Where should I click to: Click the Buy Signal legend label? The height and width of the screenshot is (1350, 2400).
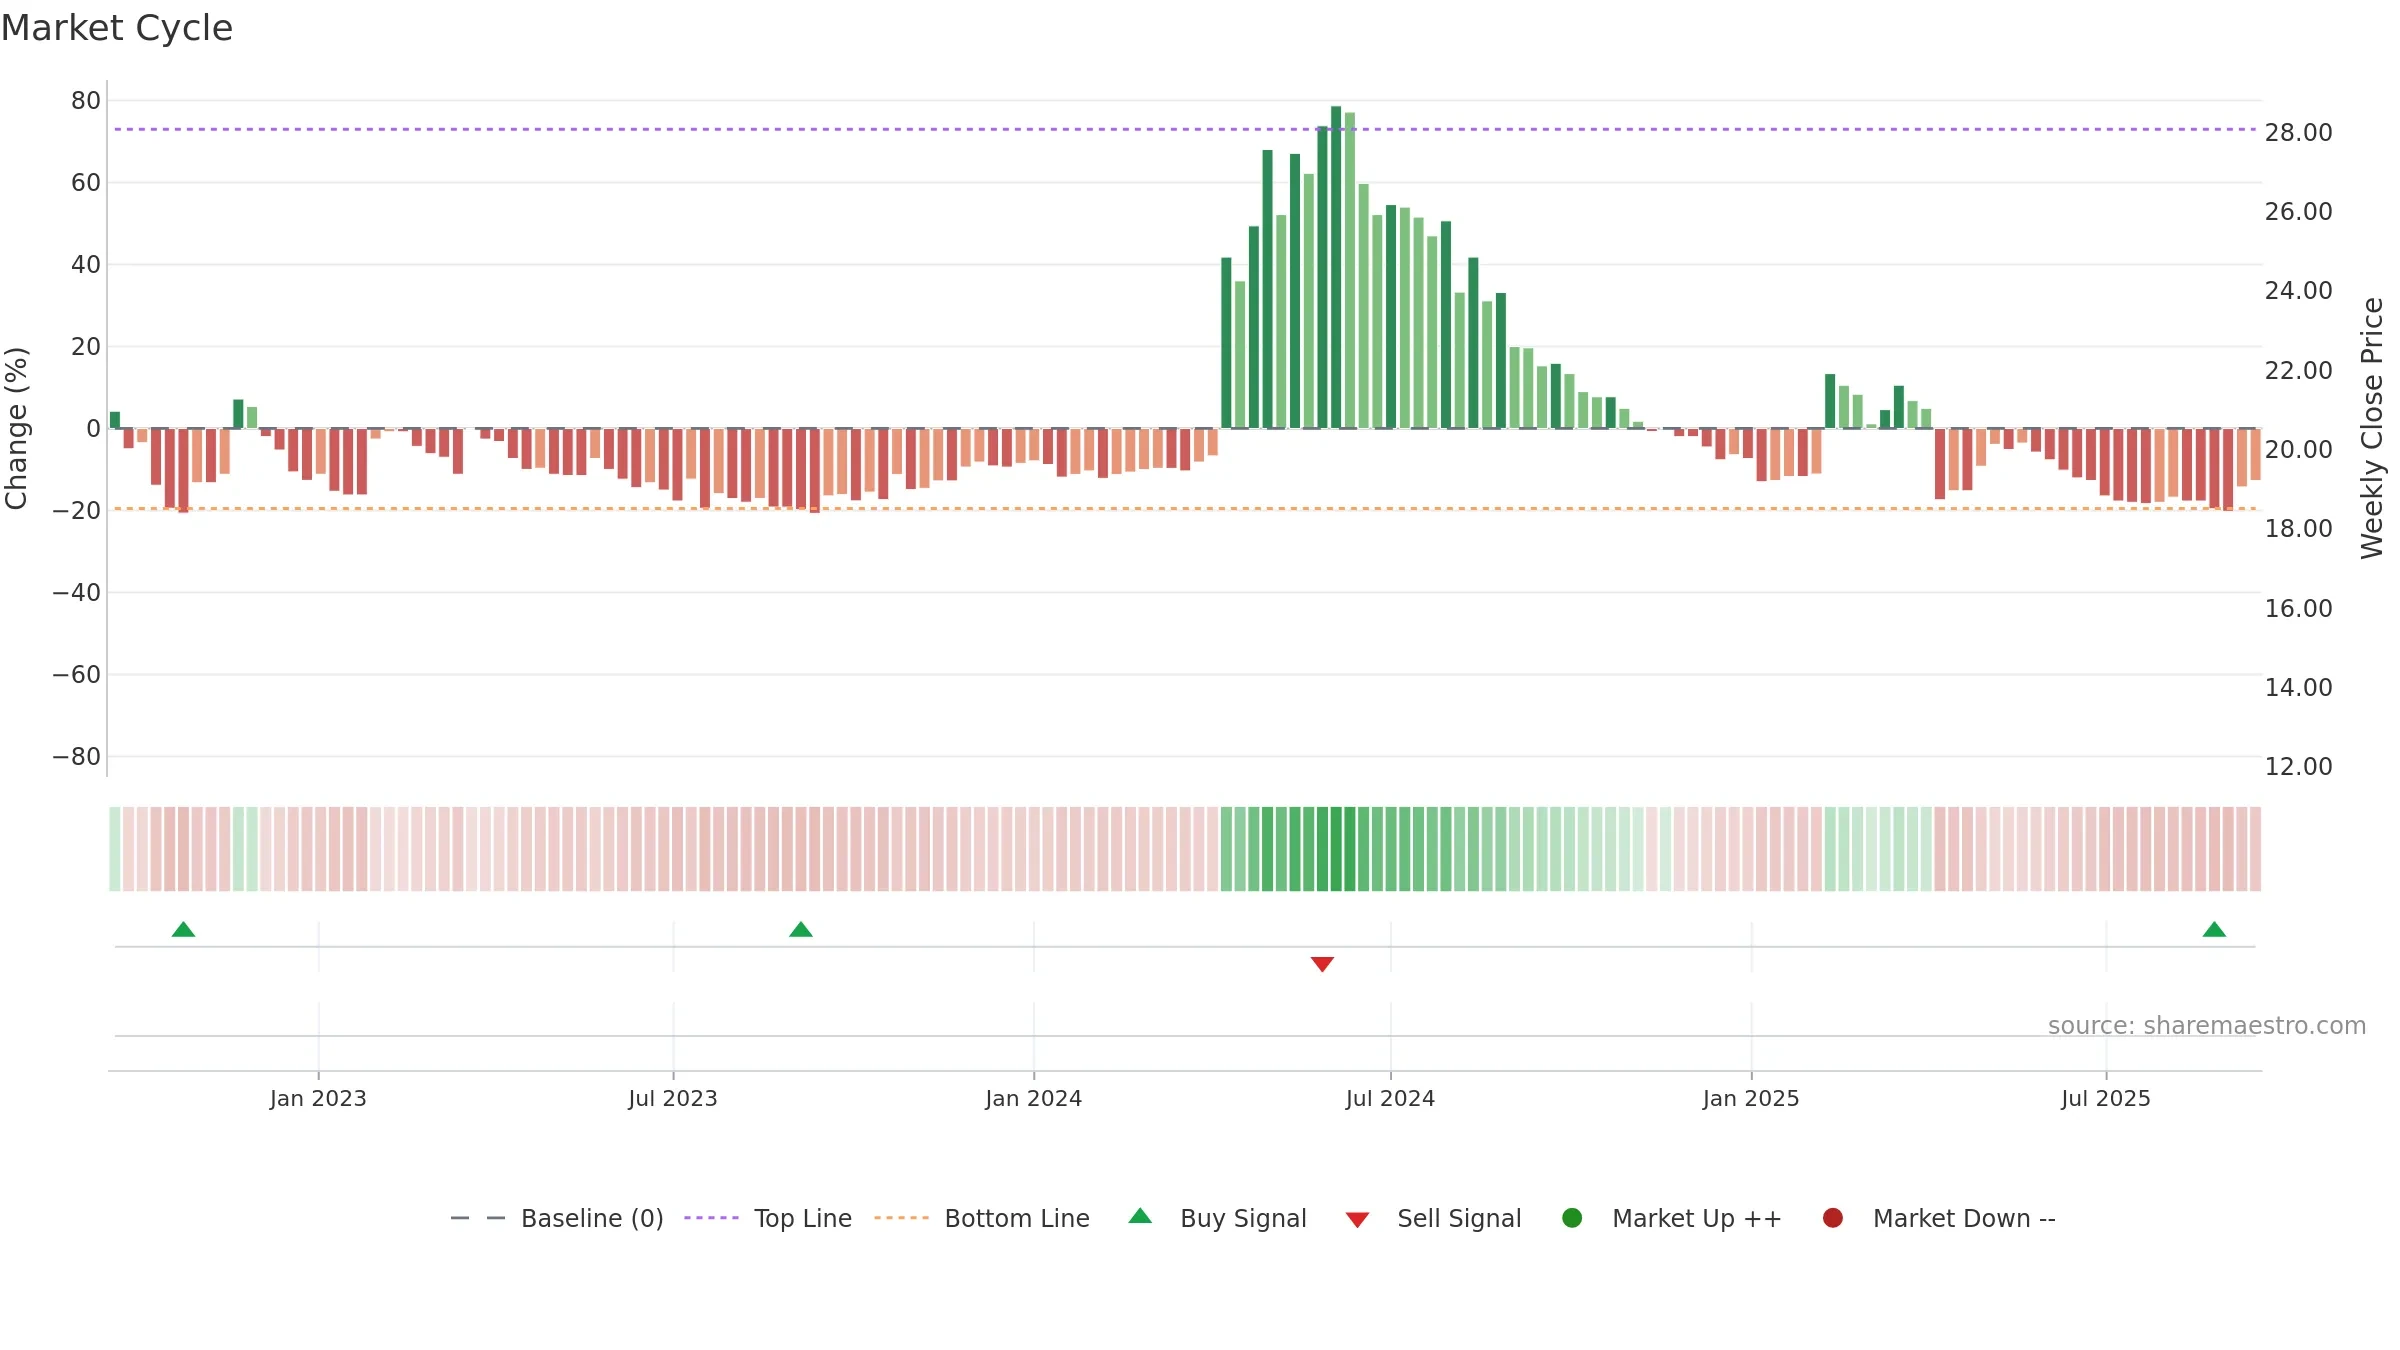click(1243, 1219)
